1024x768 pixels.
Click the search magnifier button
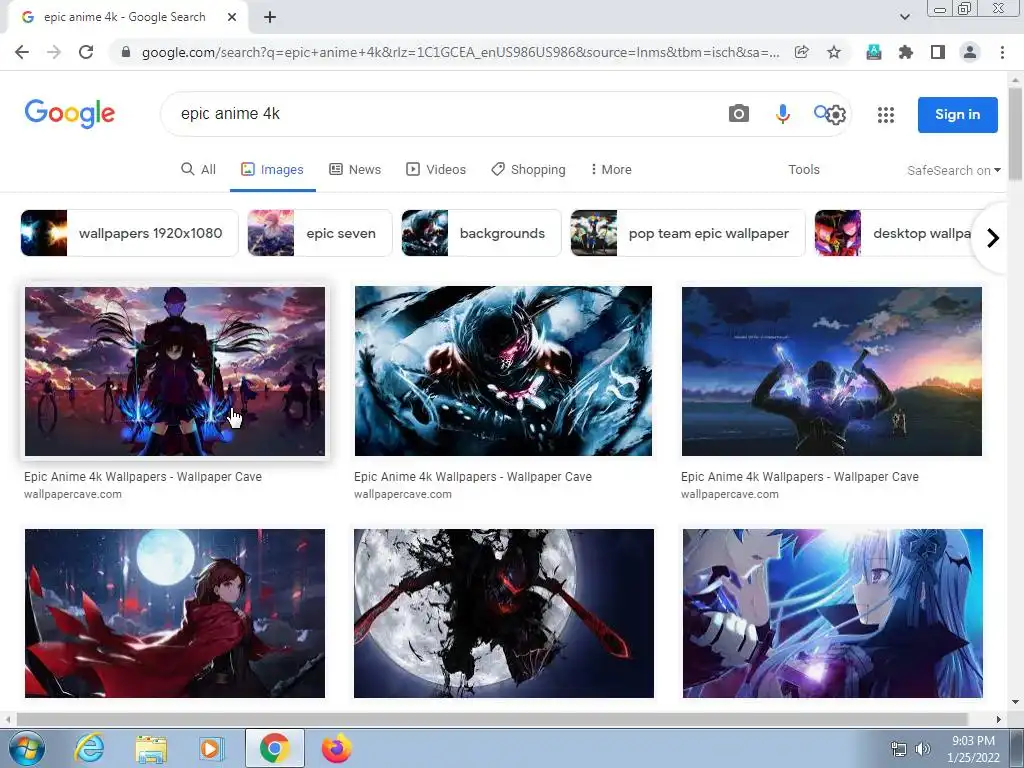click(820, 112)
